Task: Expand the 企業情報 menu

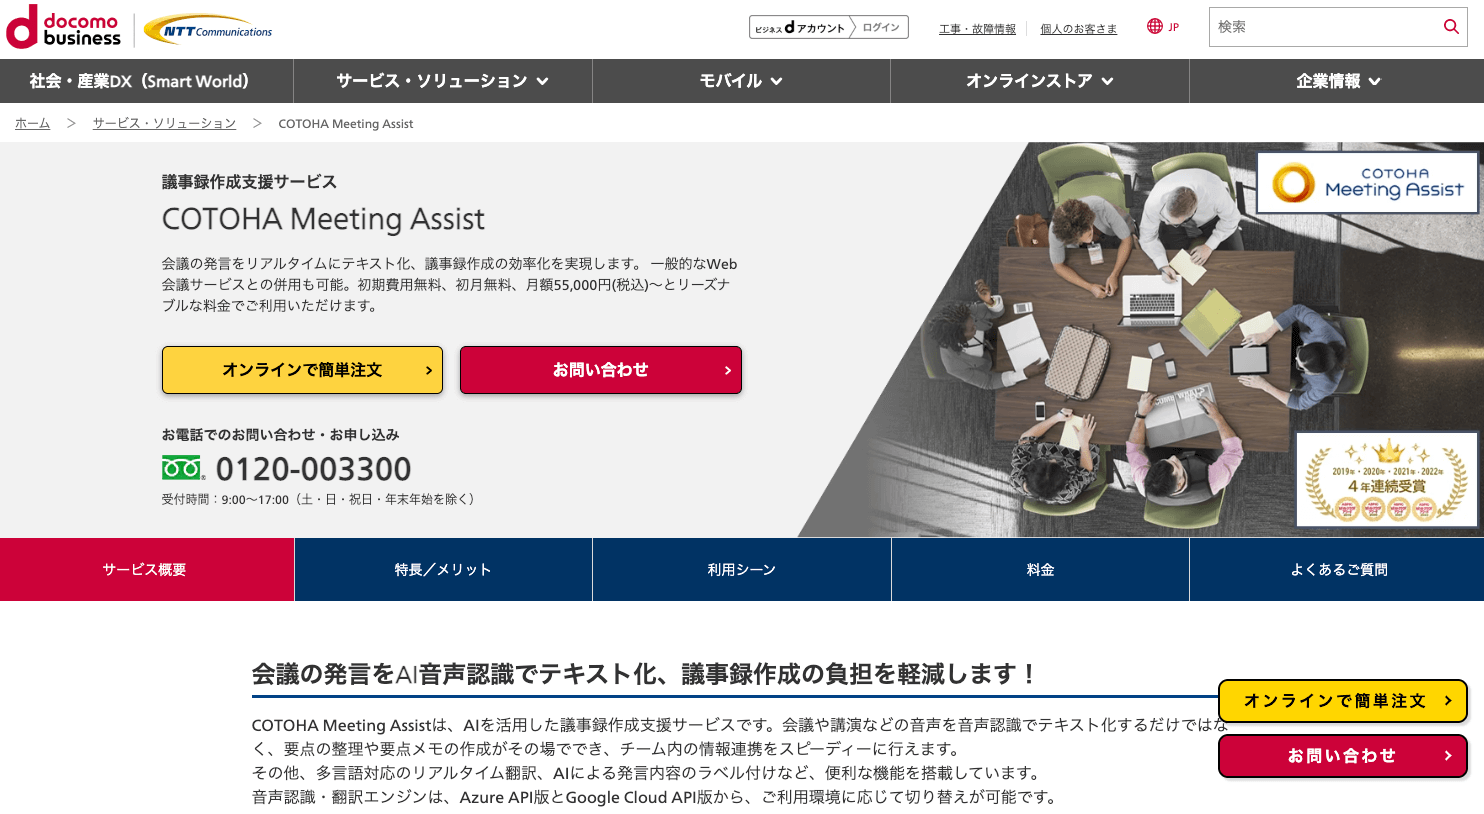Action: 1337,81
